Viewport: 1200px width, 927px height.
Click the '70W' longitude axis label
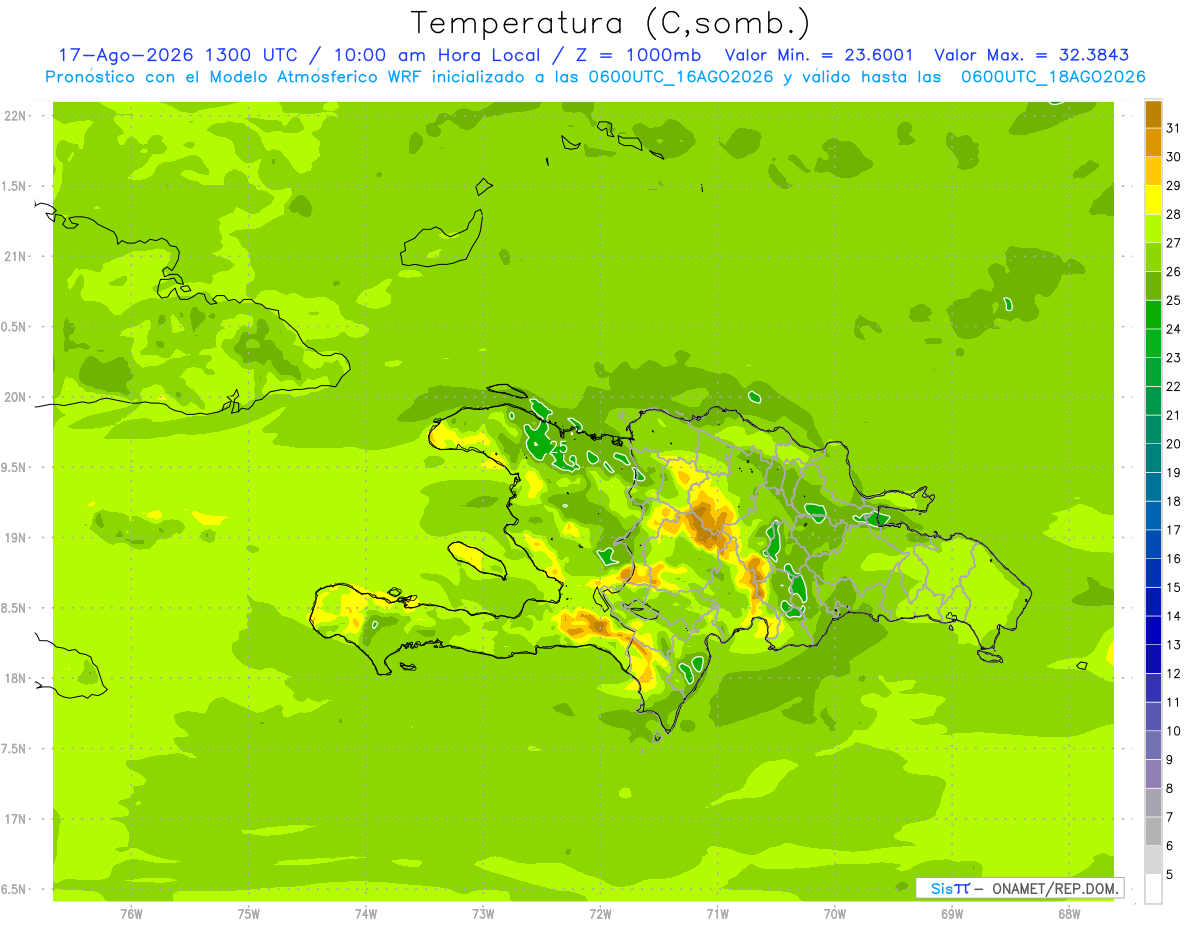[x=835, y=913]
